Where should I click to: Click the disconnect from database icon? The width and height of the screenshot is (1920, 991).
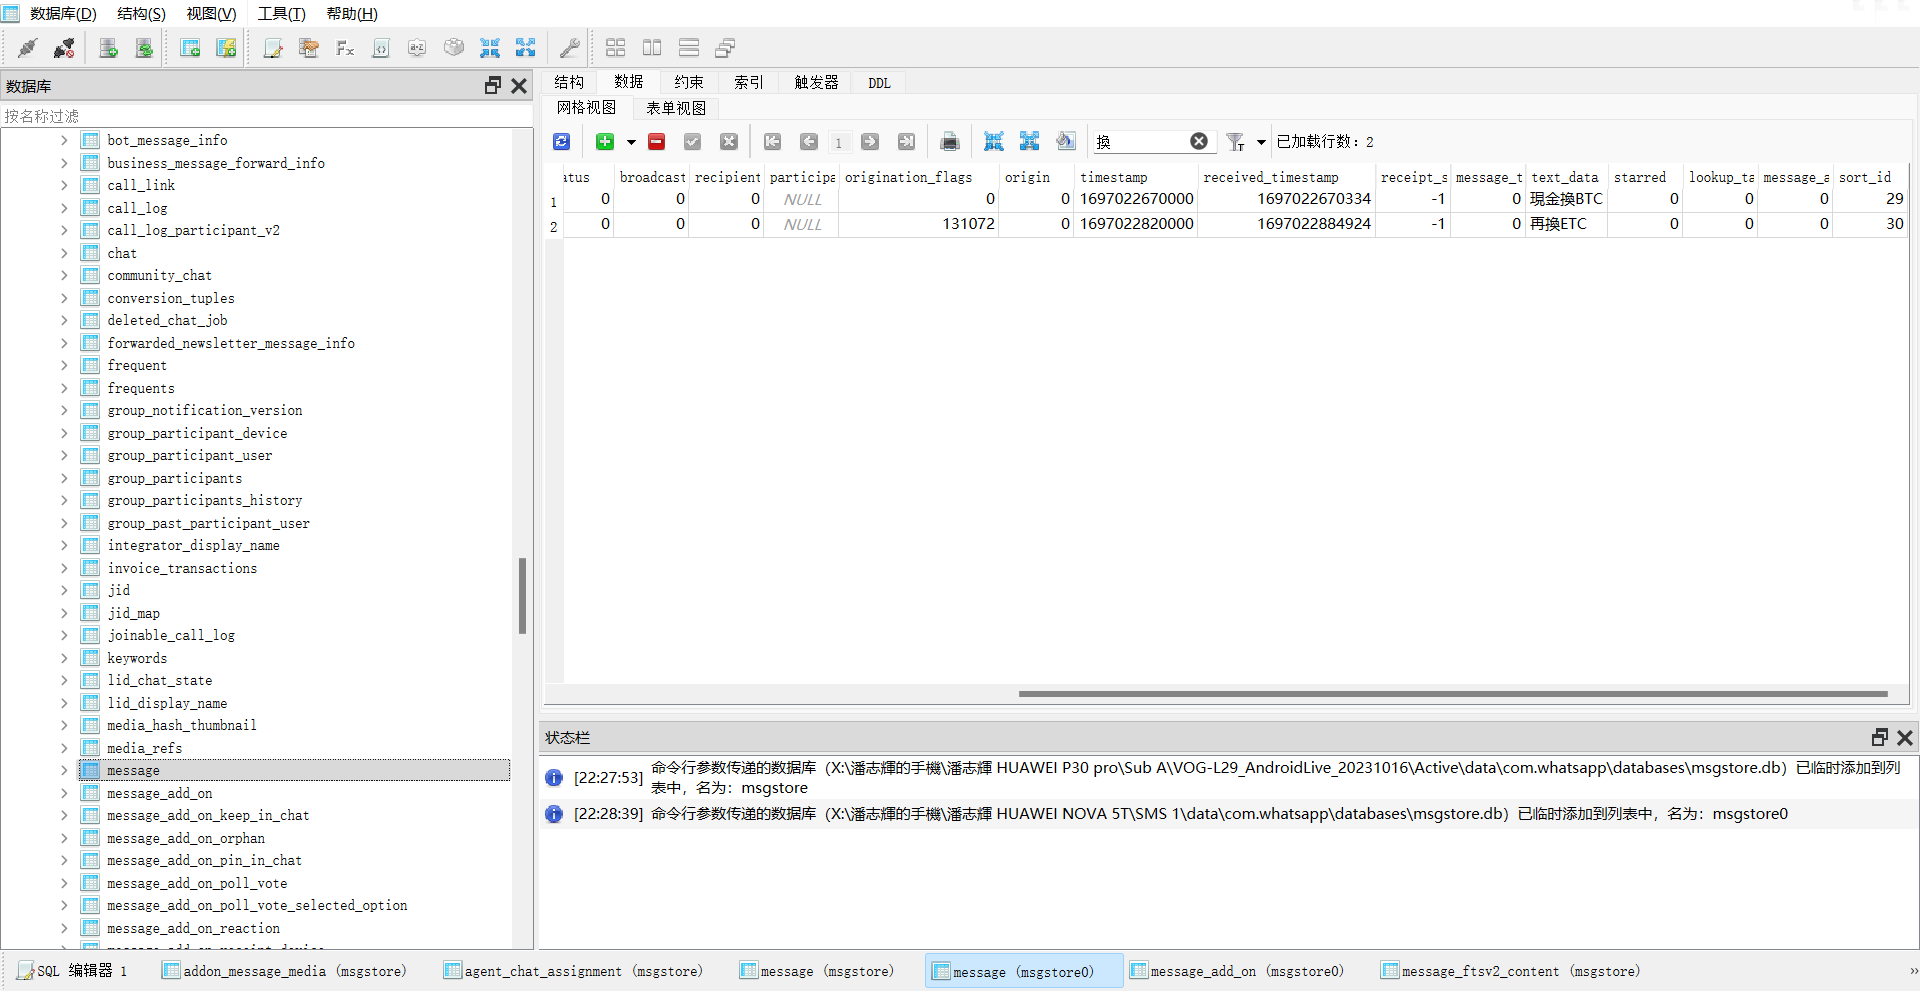64,48
